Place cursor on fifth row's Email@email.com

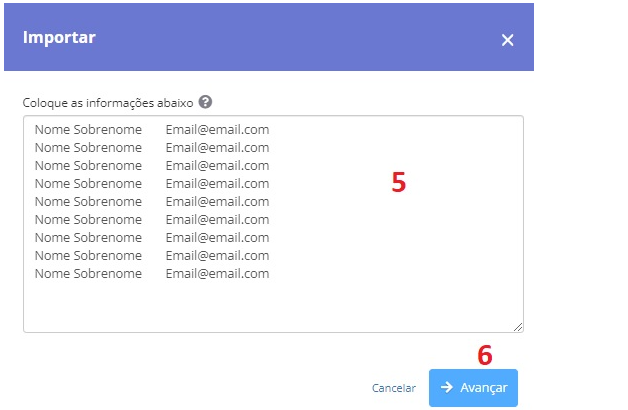tap(217, 202)
